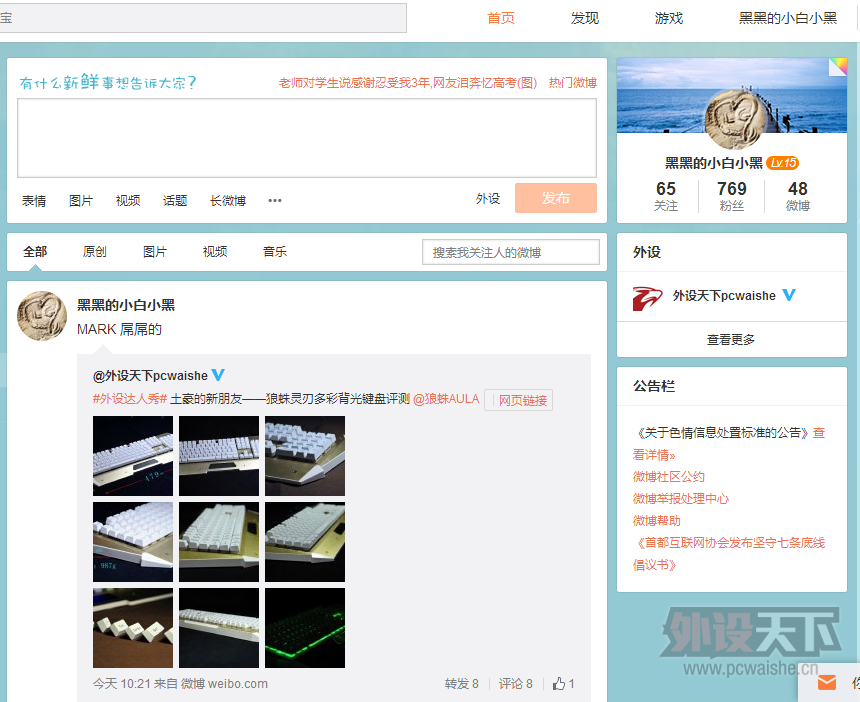
Task: Add a video via 视频 in composer
Action: (x=128, y=201)
